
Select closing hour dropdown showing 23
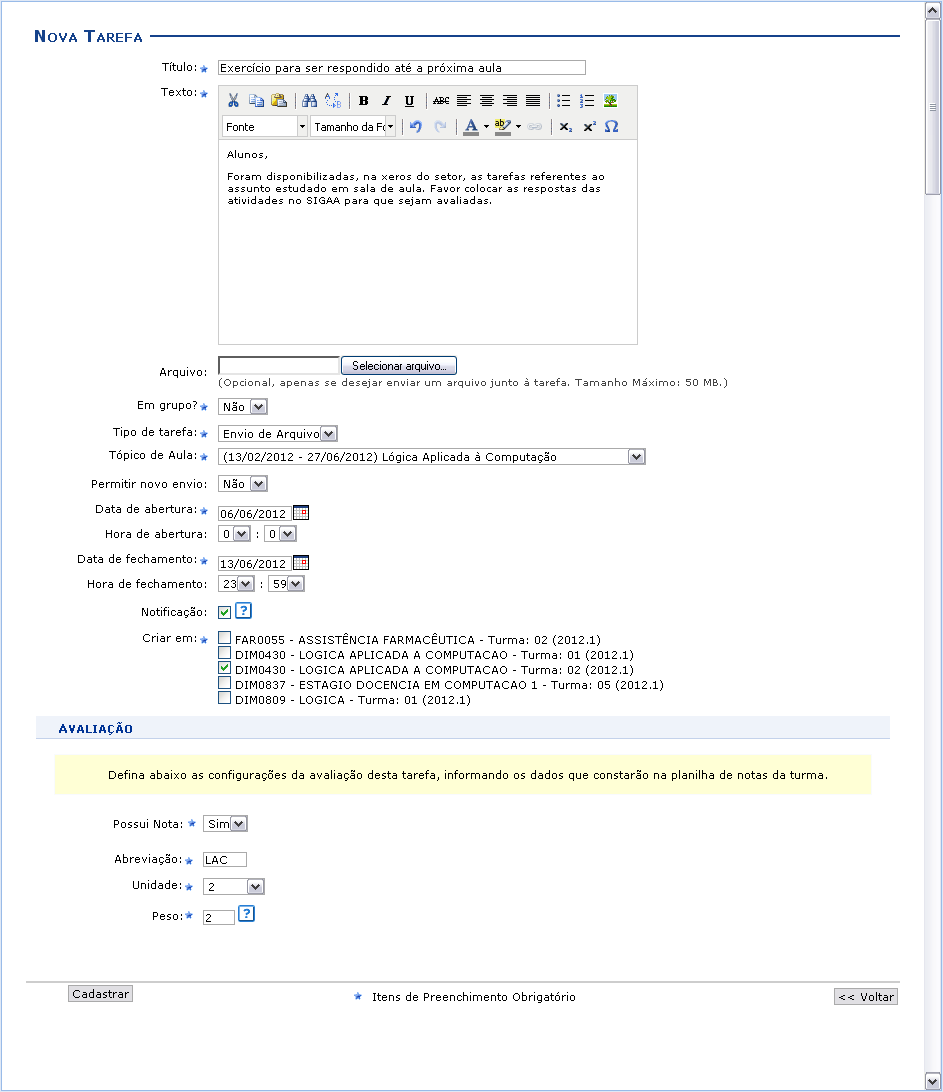236,584
